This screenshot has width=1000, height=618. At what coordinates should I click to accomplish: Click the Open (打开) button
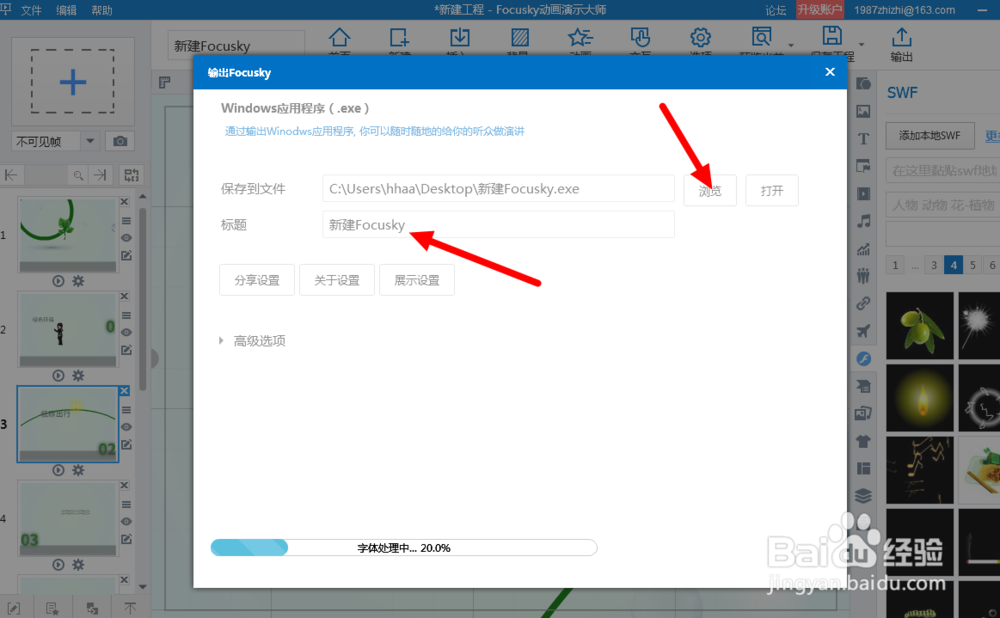(x=772, y=190)
